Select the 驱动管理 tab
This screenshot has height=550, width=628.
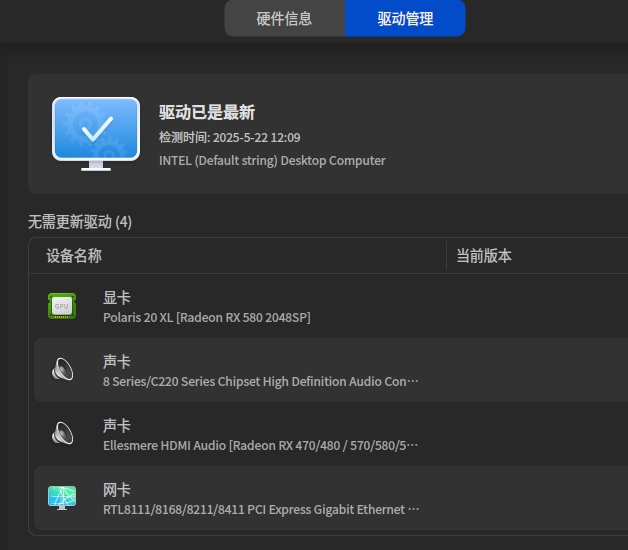point(405,18)
